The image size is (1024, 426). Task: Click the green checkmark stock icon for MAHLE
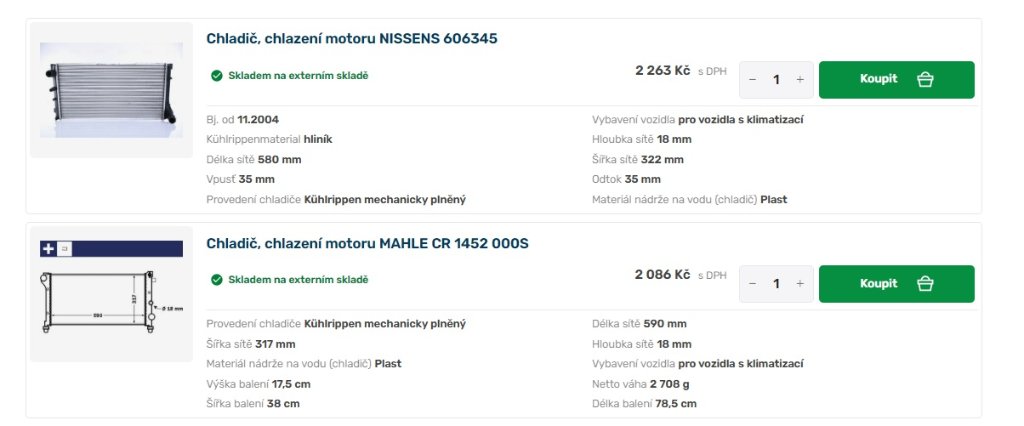tap(216, 280)
